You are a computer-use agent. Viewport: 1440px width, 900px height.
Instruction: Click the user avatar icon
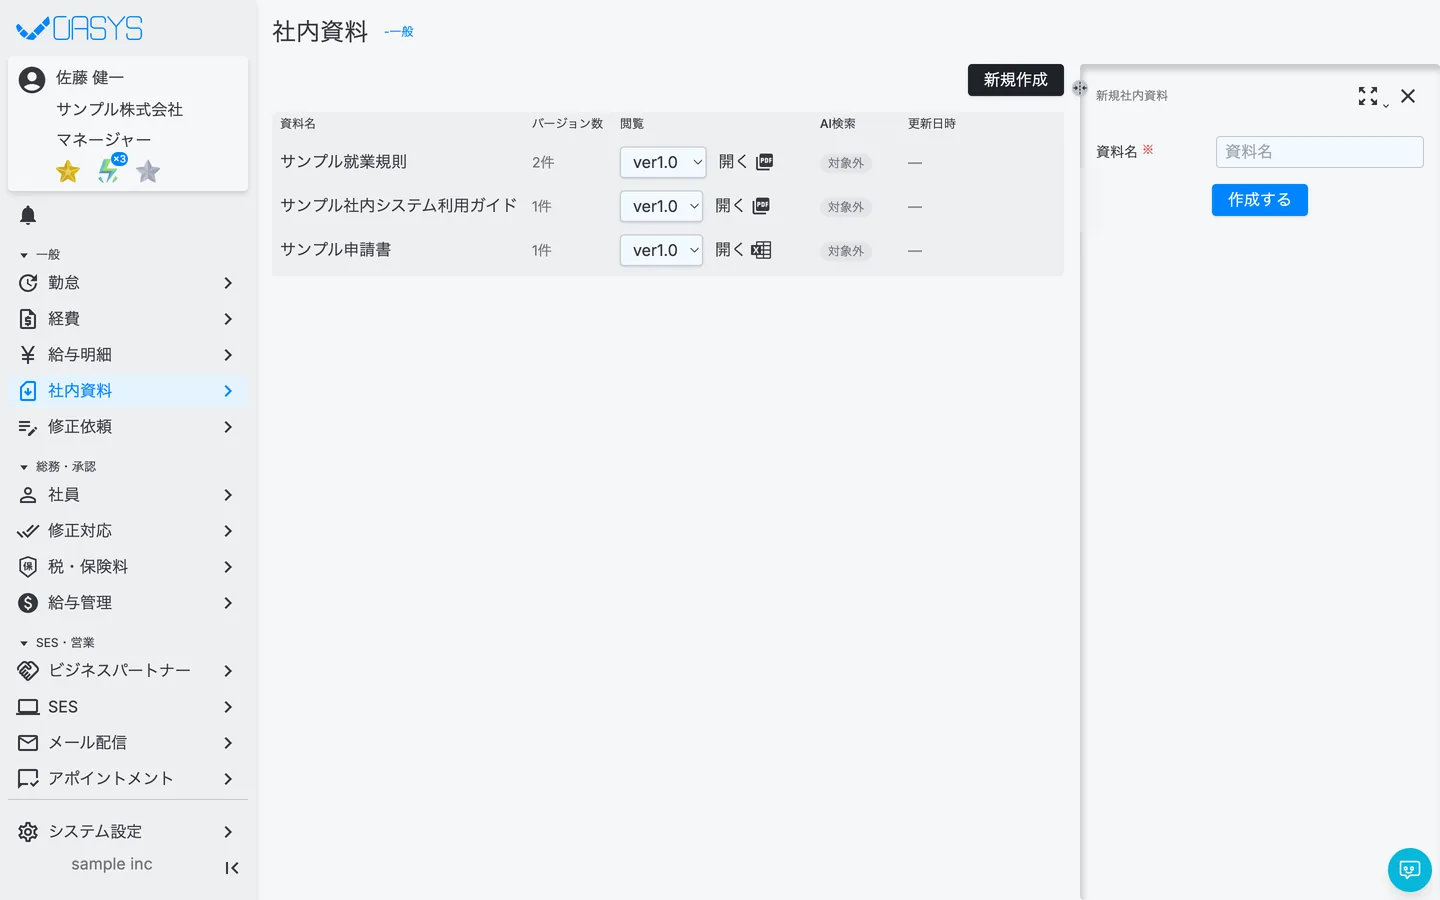tap(32, 80)
